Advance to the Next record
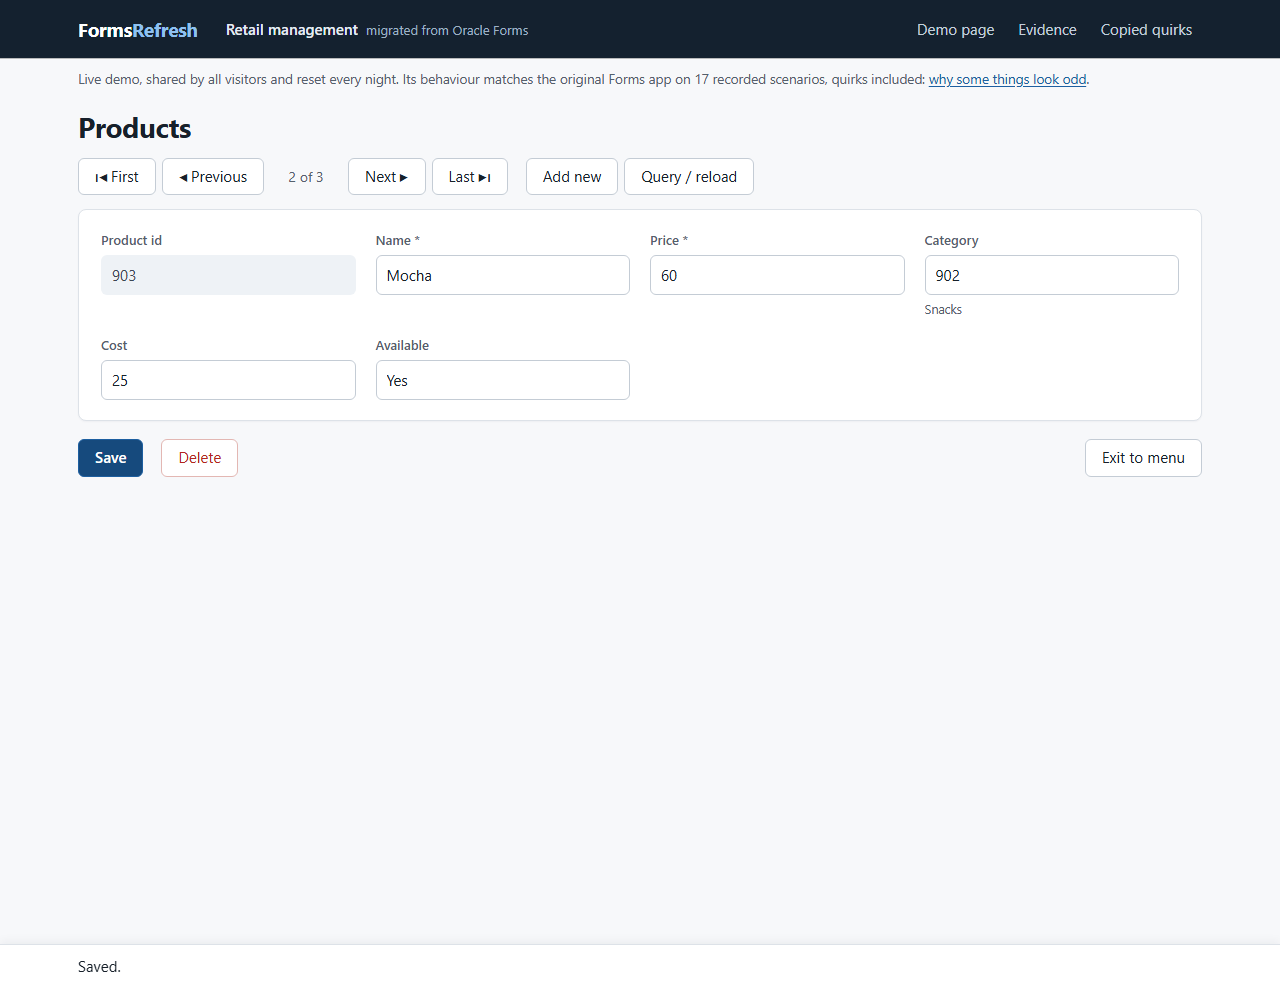This screenshot has width=1280, height=1000. click(387, 177)
